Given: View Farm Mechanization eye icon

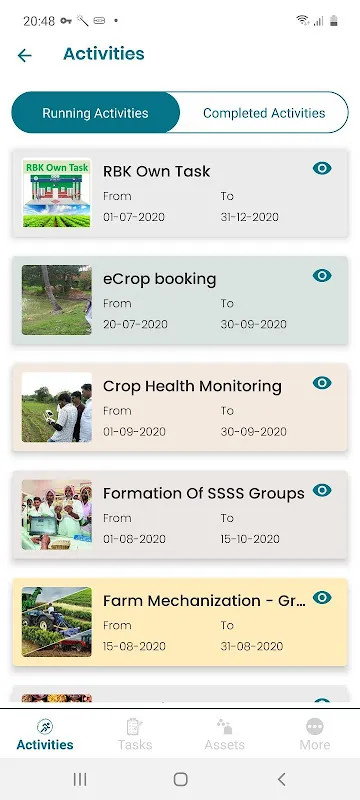Looking at the screenshot, I should pos(322,597).
